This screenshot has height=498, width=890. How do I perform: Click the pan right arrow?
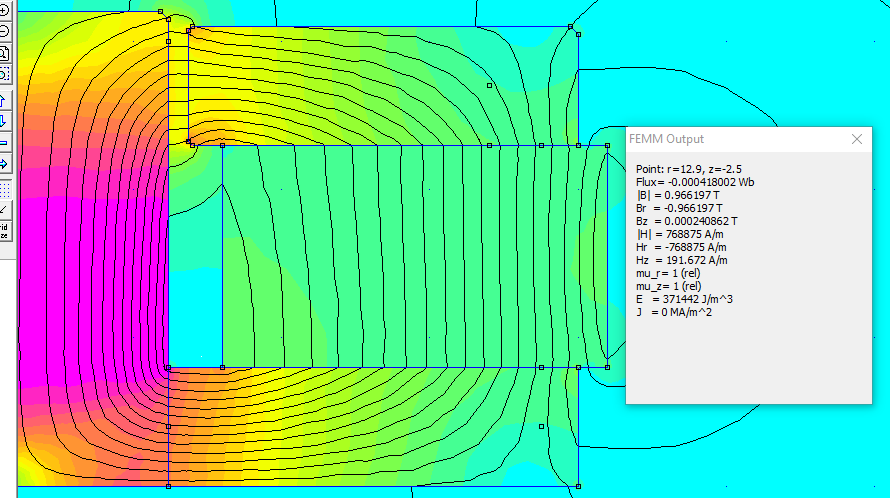[4, 164]
